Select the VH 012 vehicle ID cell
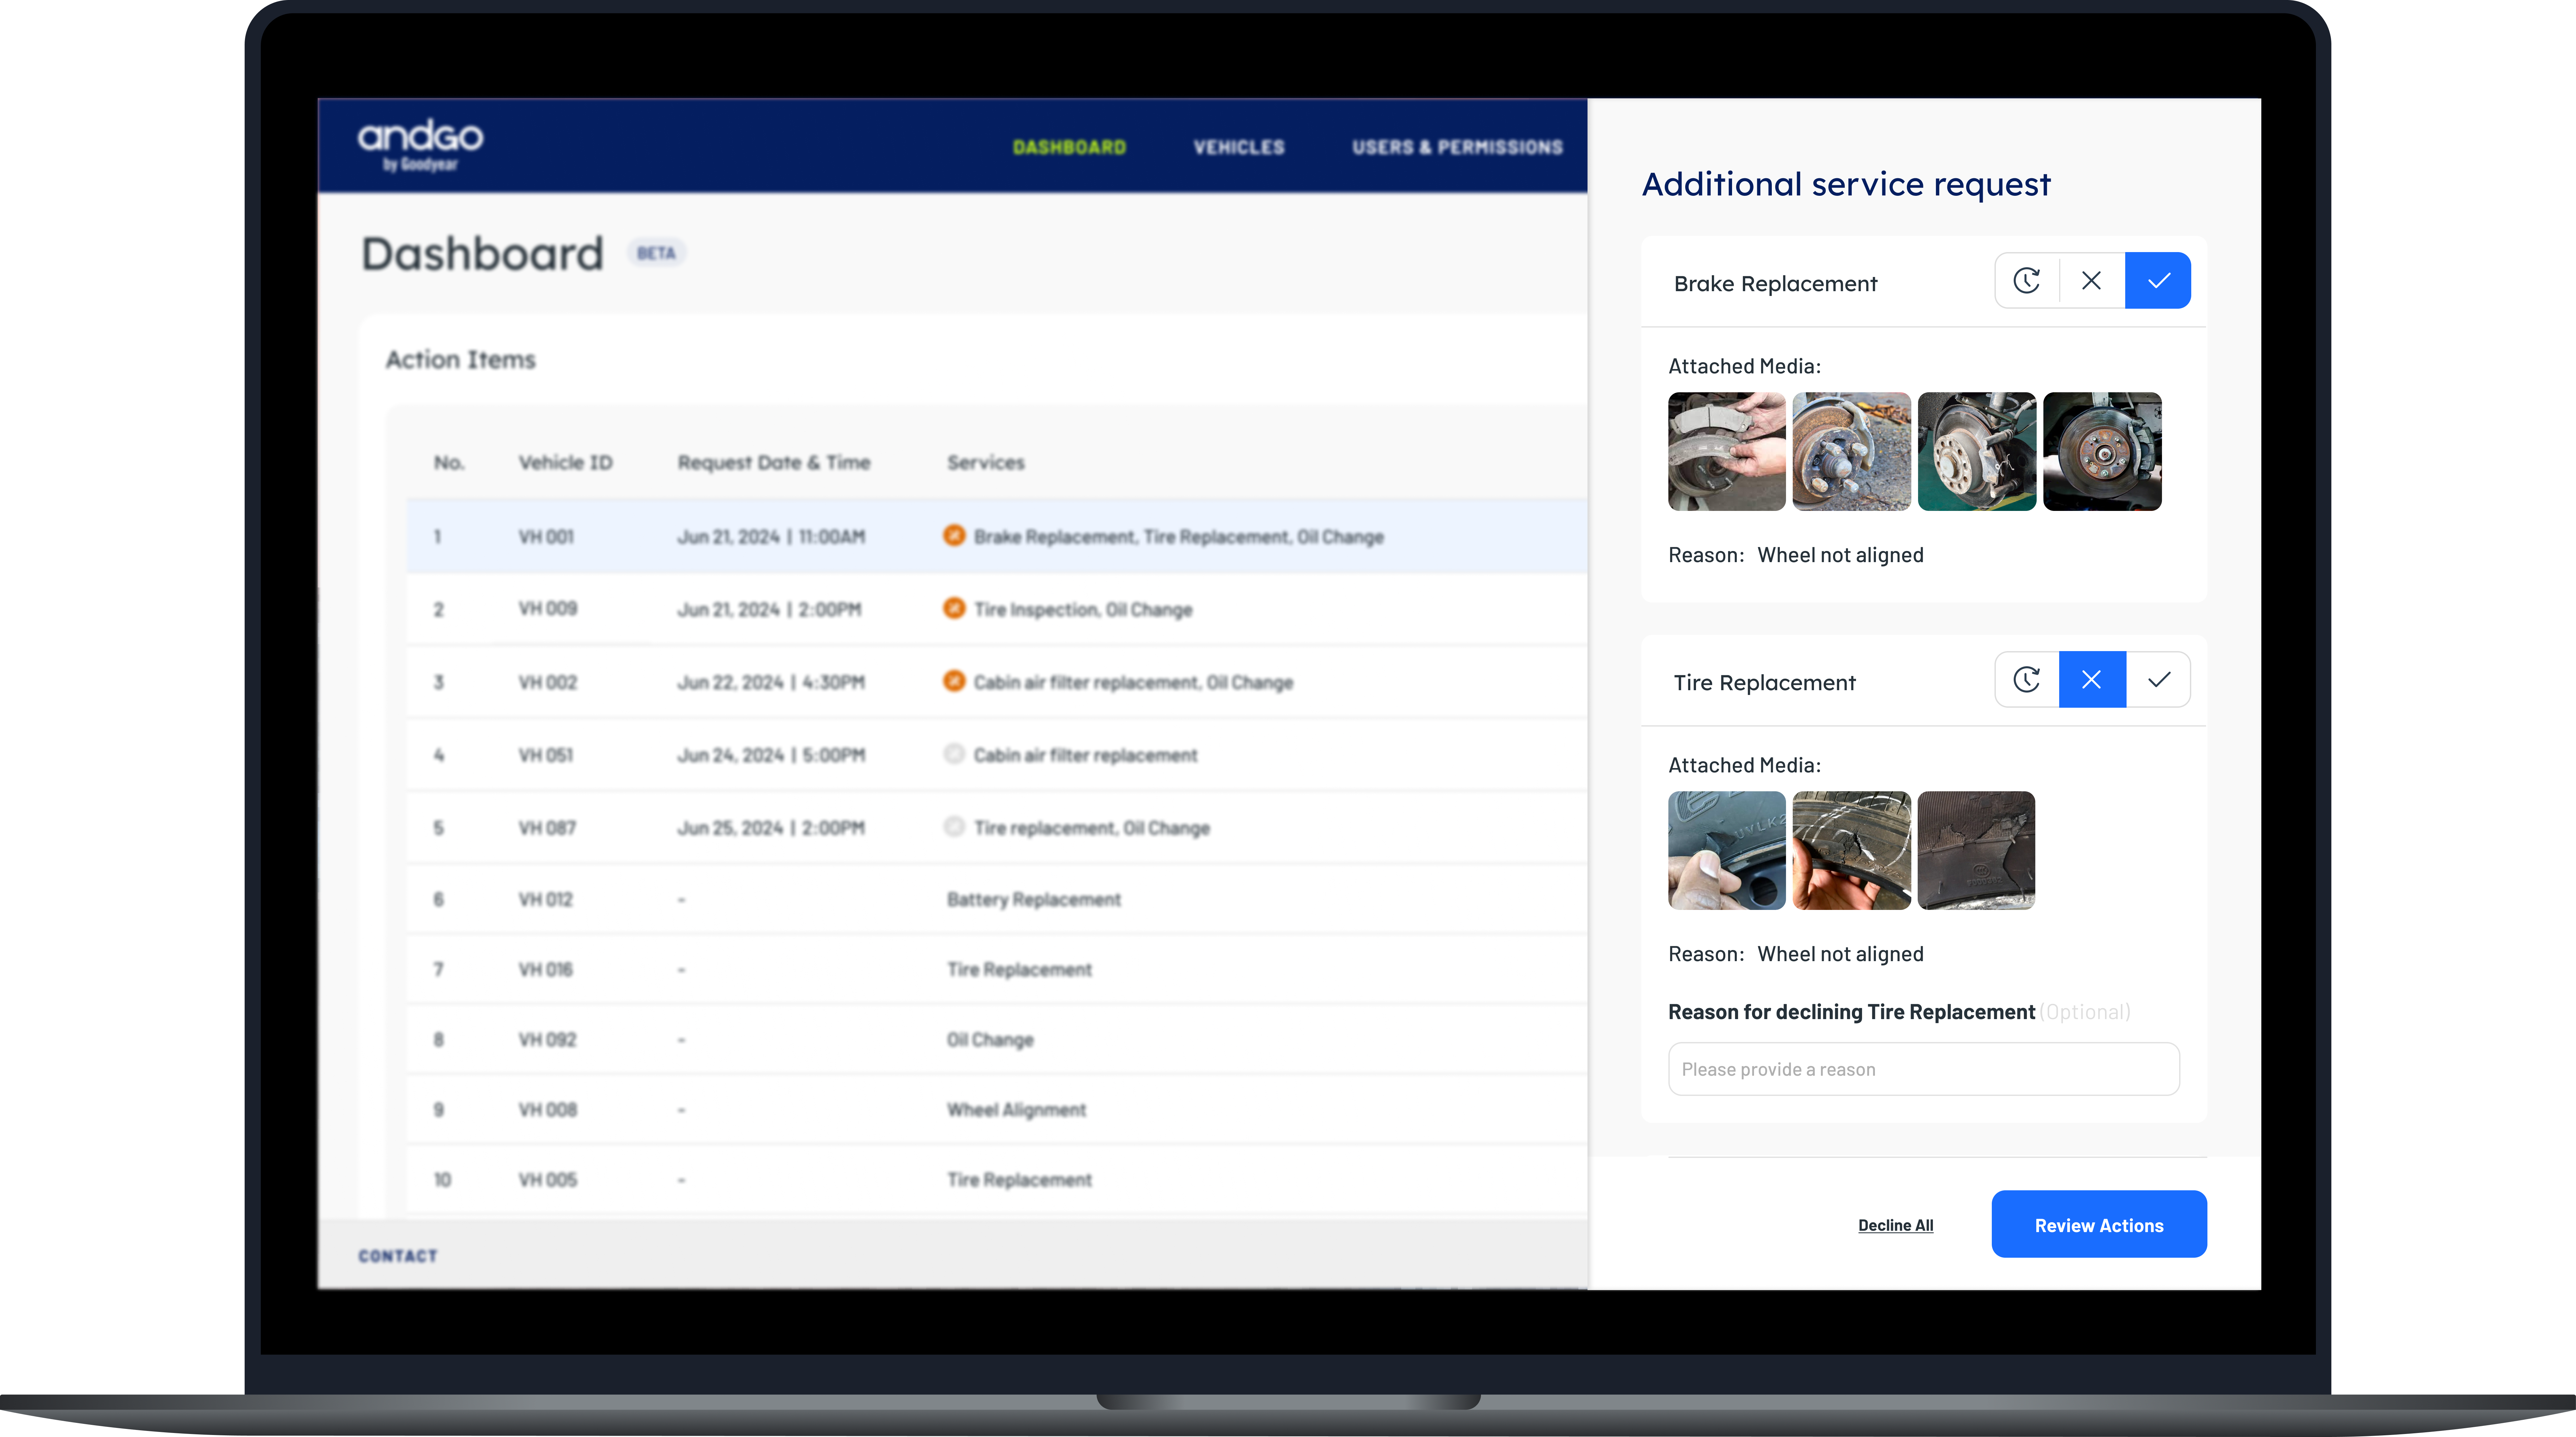 pos(546,900)
